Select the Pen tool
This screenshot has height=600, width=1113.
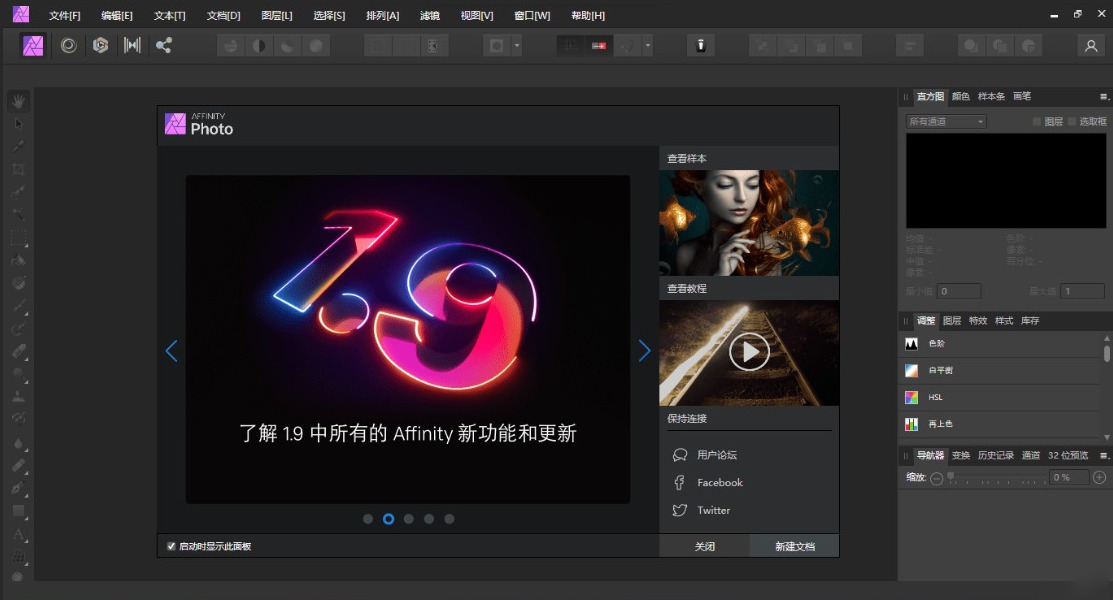(18, 488)
